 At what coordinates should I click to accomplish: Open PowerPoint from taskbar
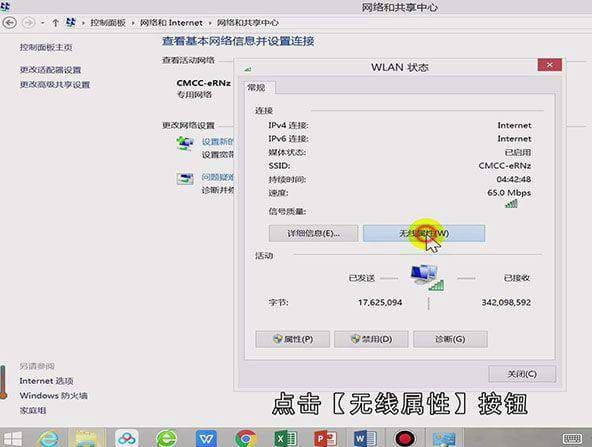(x=325, y=439)
